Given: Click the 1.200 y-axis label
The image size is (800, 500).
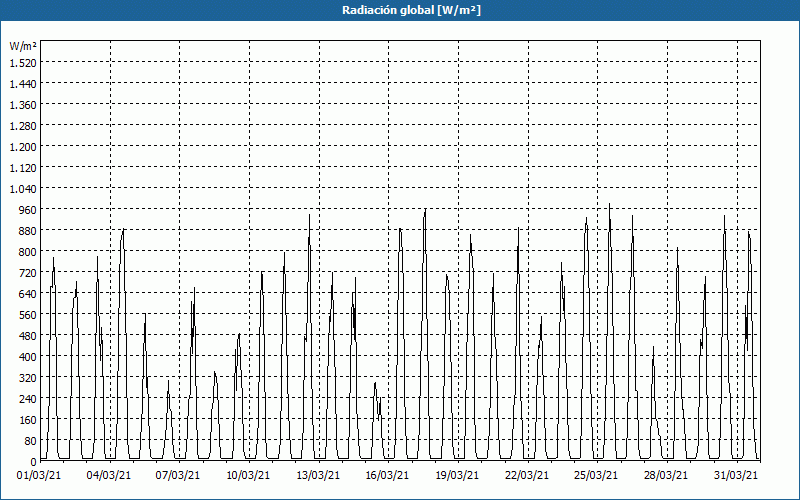Looking at the screenshot, I should coord(23,146).
